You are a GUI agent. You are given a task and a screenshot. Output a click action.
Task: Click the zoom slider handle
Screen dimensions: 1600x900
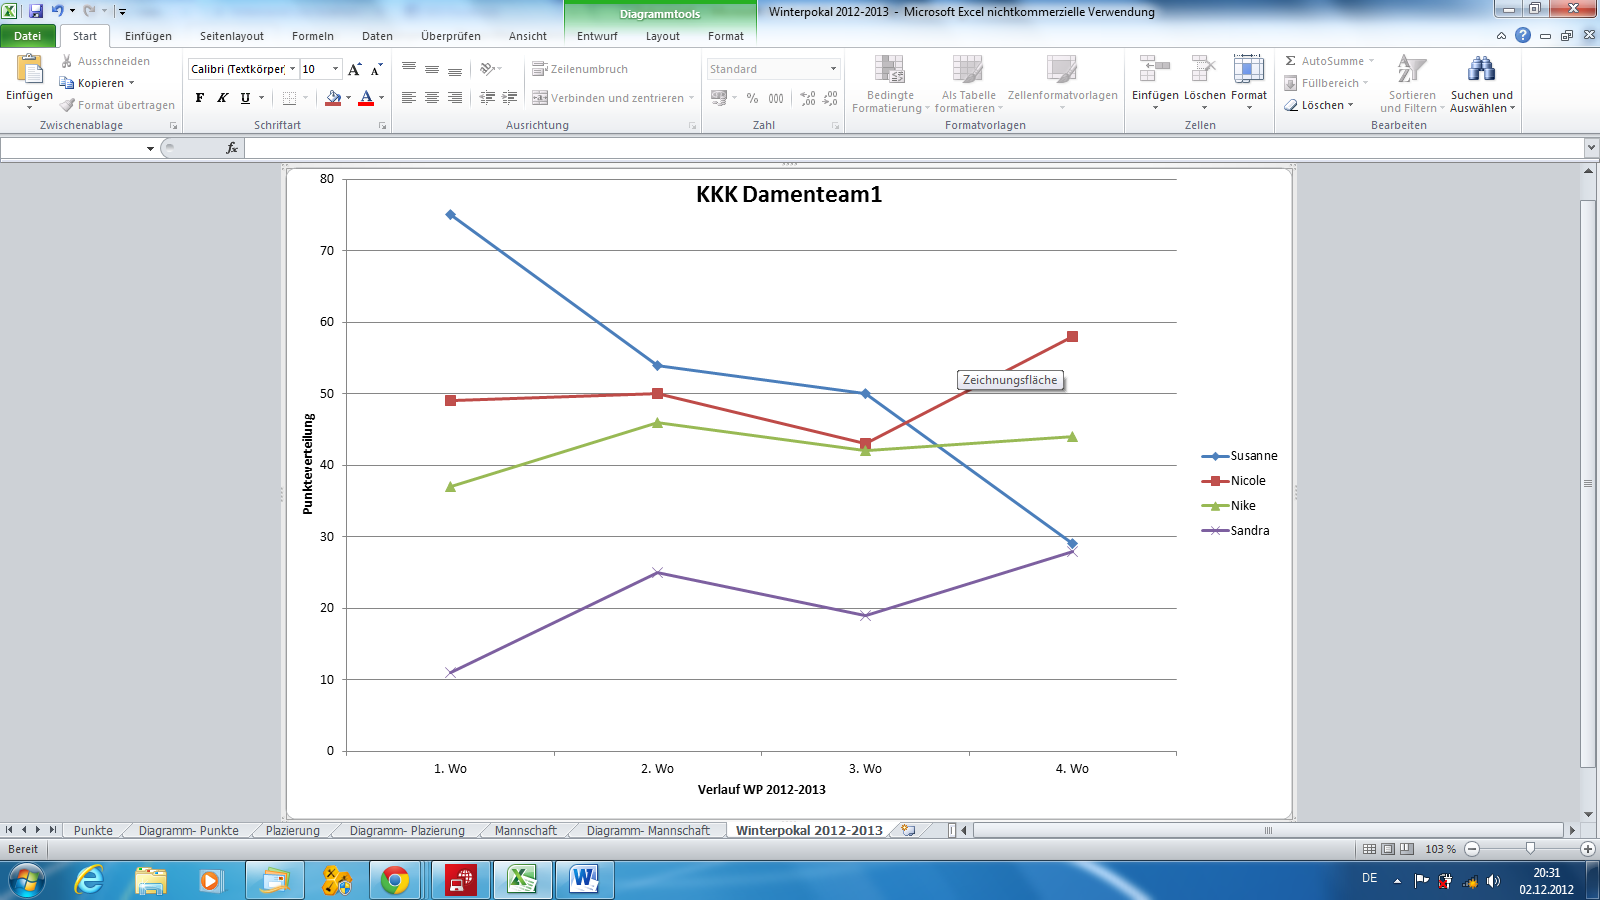[1530, 848]
